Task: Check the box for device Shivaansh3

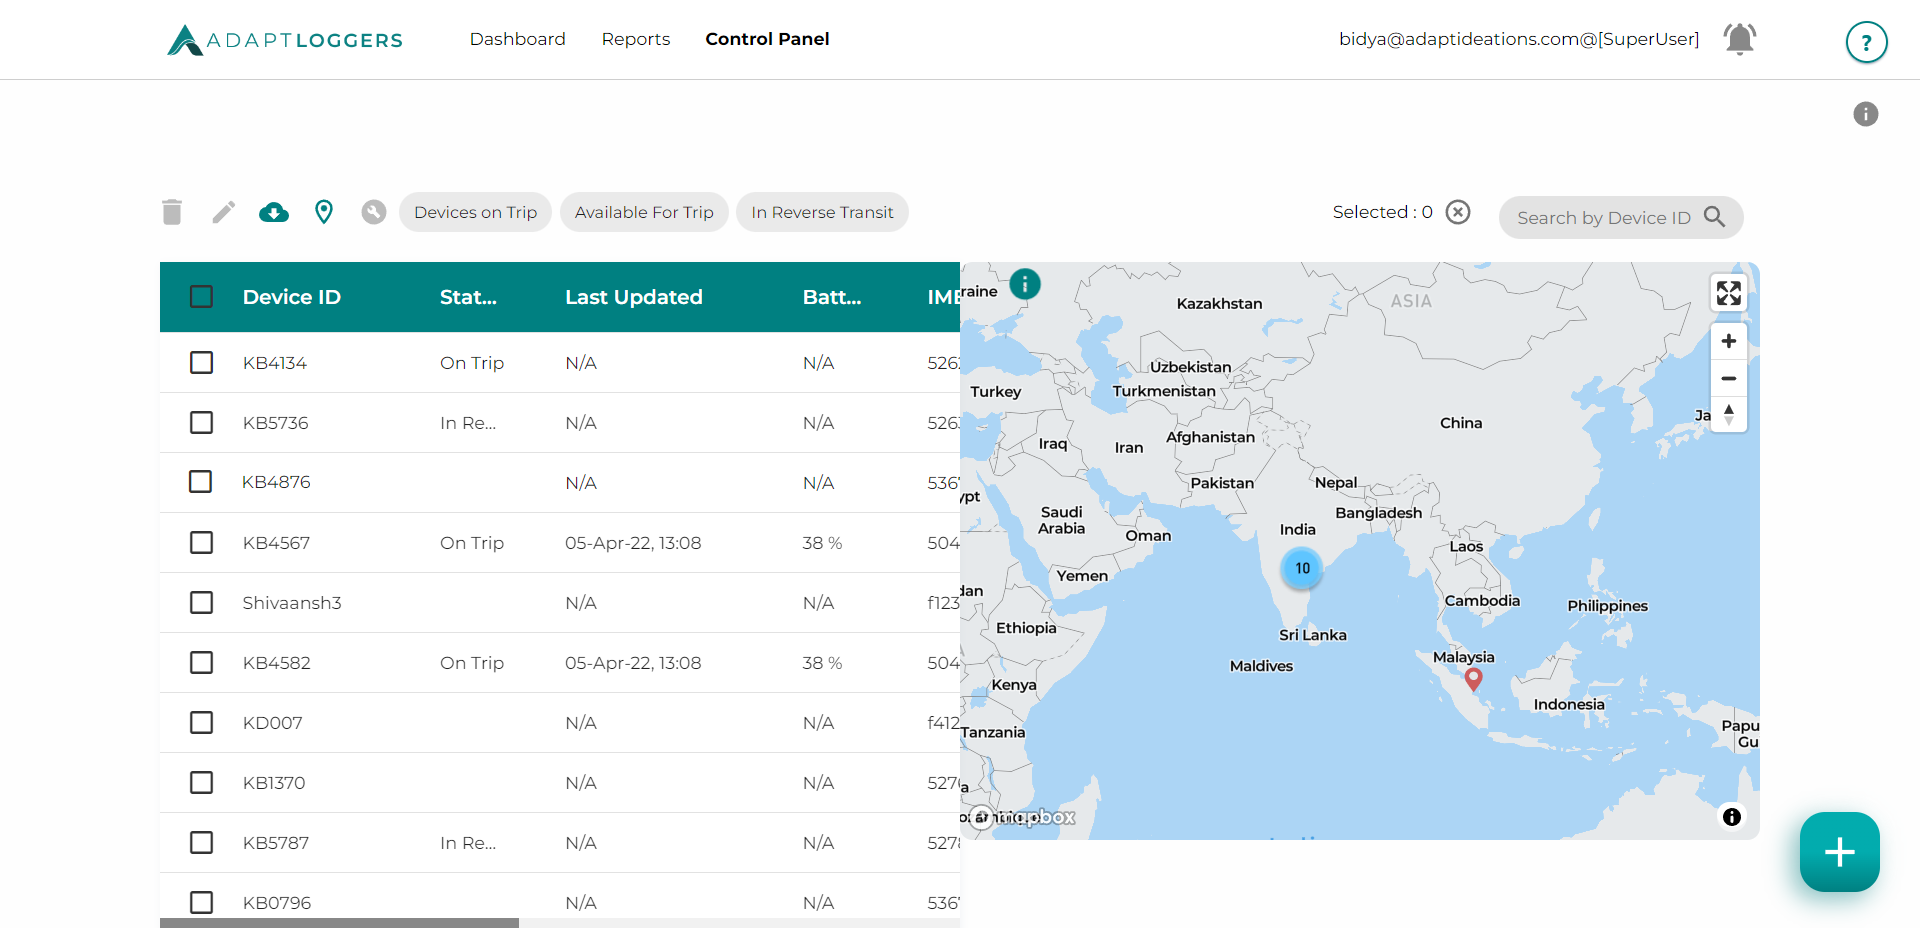Action: pyautogui.click(x=201, y=602)
